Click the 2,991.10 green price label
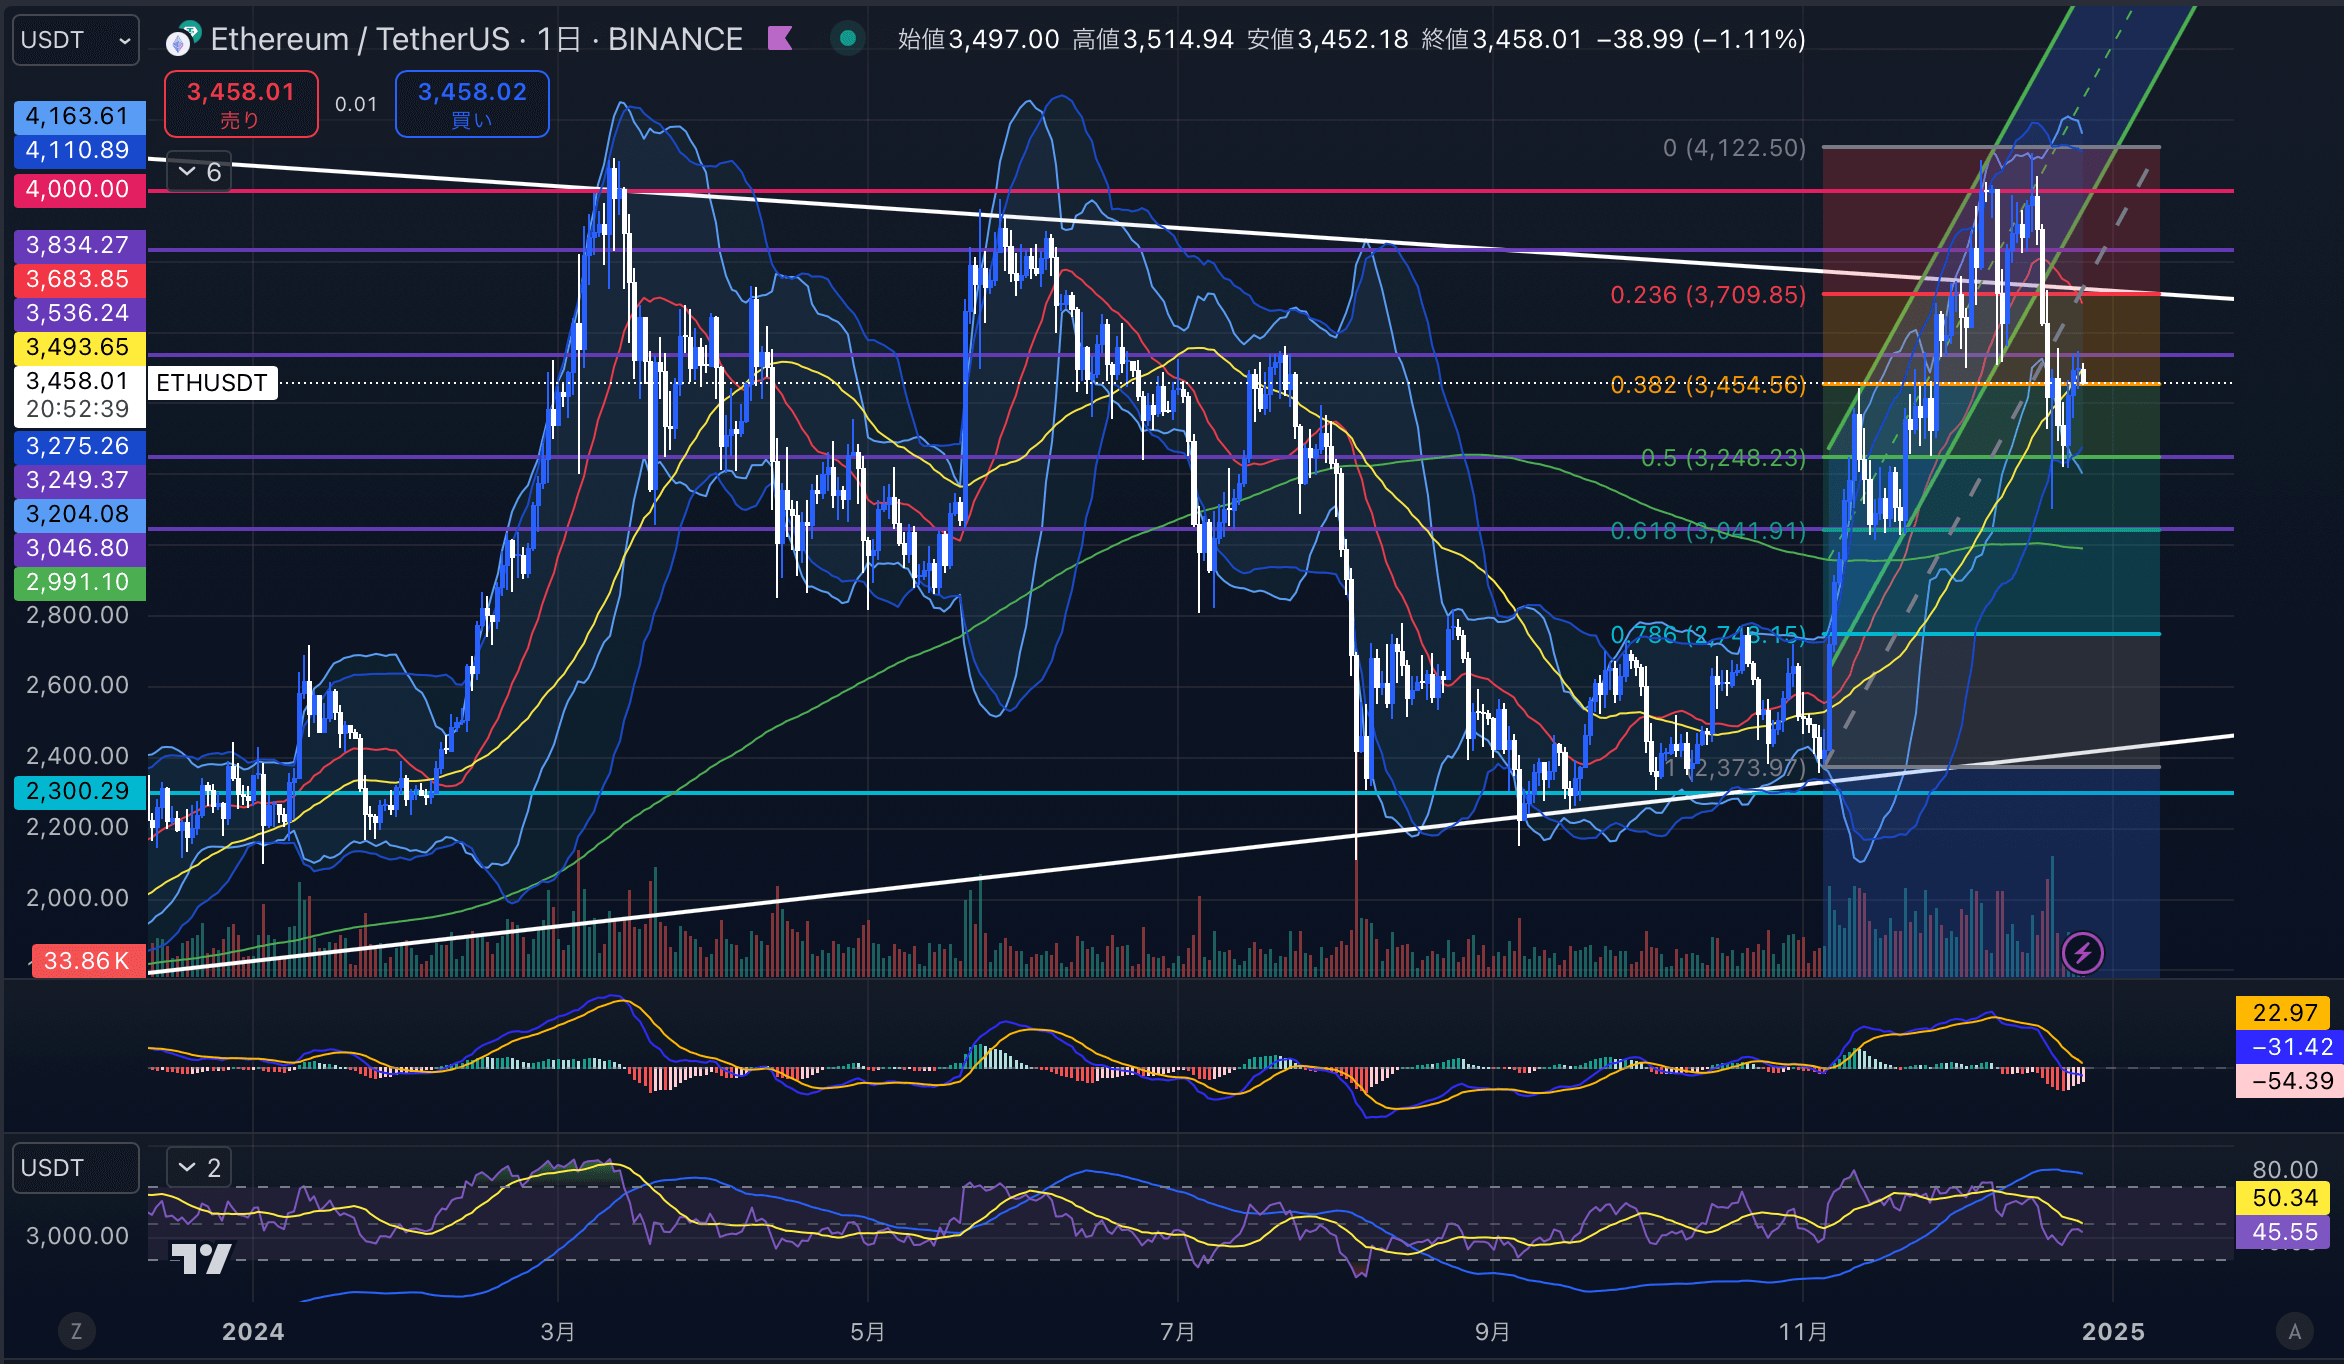Screen dimensions: 2344x1364 coord(80,582)
